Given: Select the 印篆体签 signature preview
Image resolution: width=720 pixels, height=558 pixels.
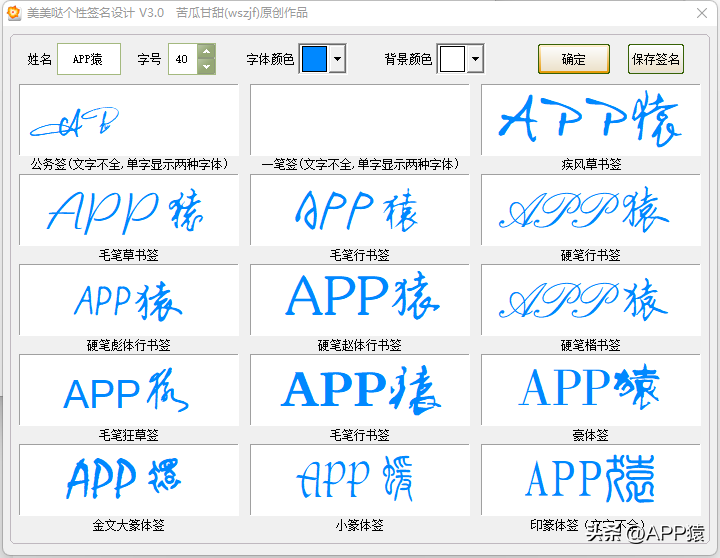Looking at the screenshot, I should (x=591, y=480).
